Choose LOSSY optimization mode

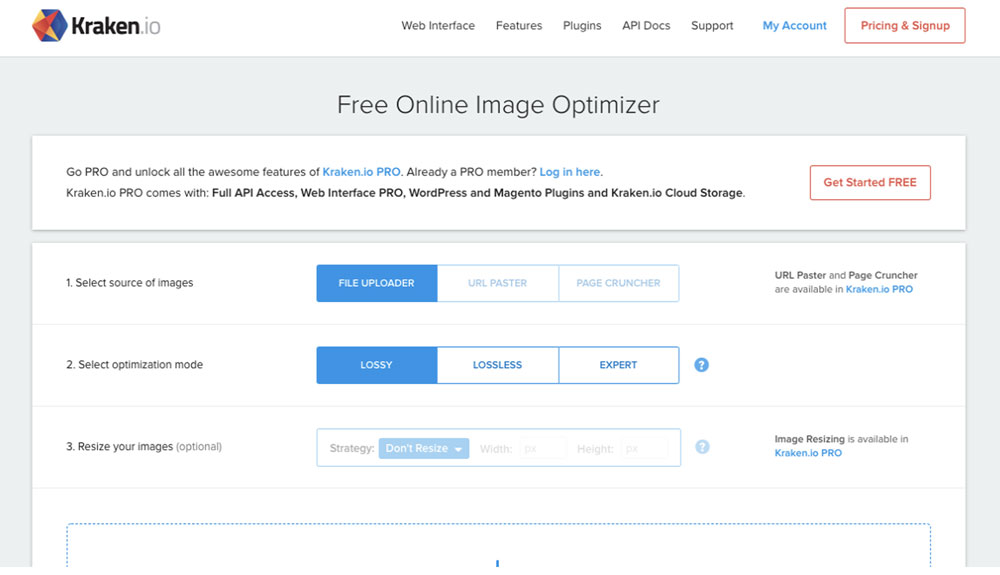[377, 365]
